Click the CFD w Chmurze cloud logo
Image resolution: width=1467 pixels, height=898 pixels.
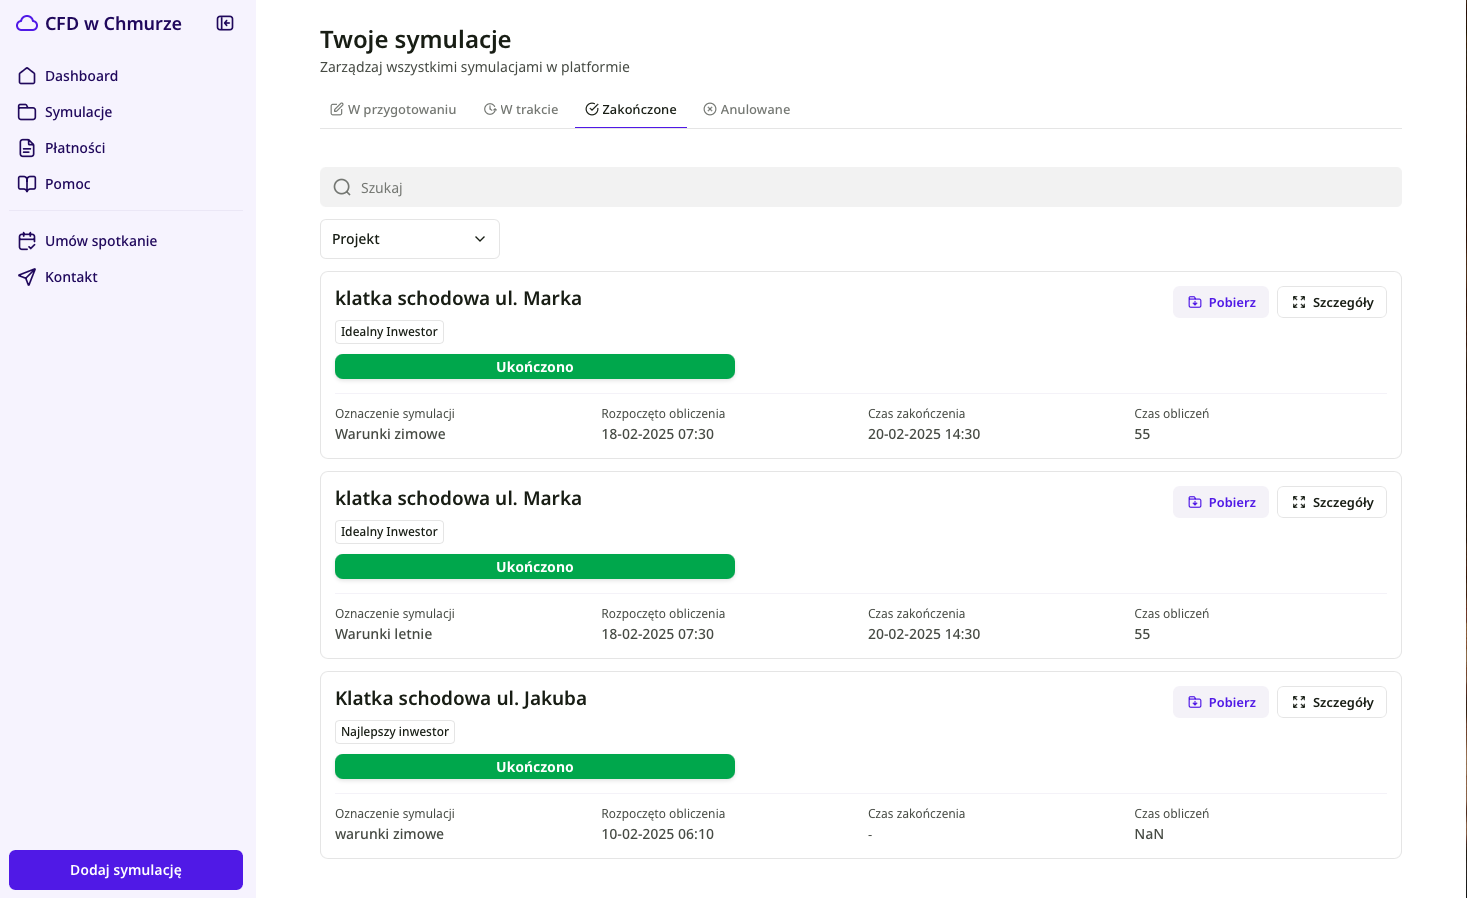click(x=27, y=23)
